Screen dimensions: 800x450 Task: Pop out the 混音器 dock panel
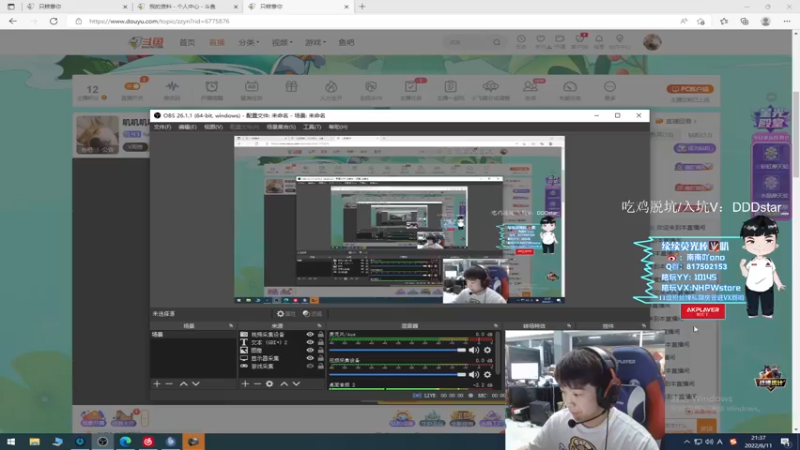(495, 326)
